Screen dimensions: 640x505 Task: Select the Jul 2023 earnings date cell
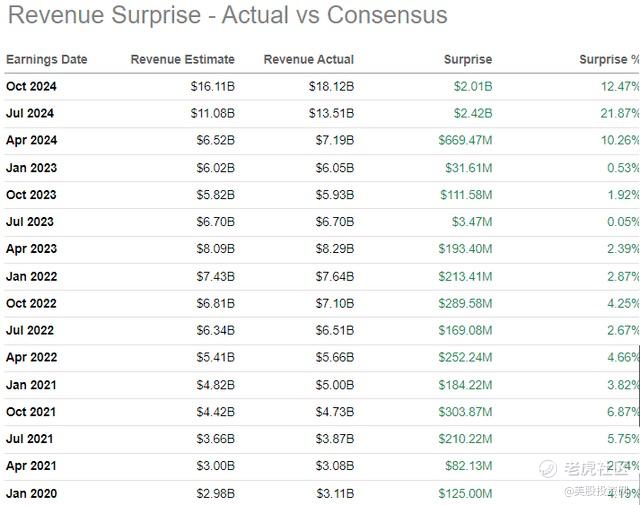(30, 222)
